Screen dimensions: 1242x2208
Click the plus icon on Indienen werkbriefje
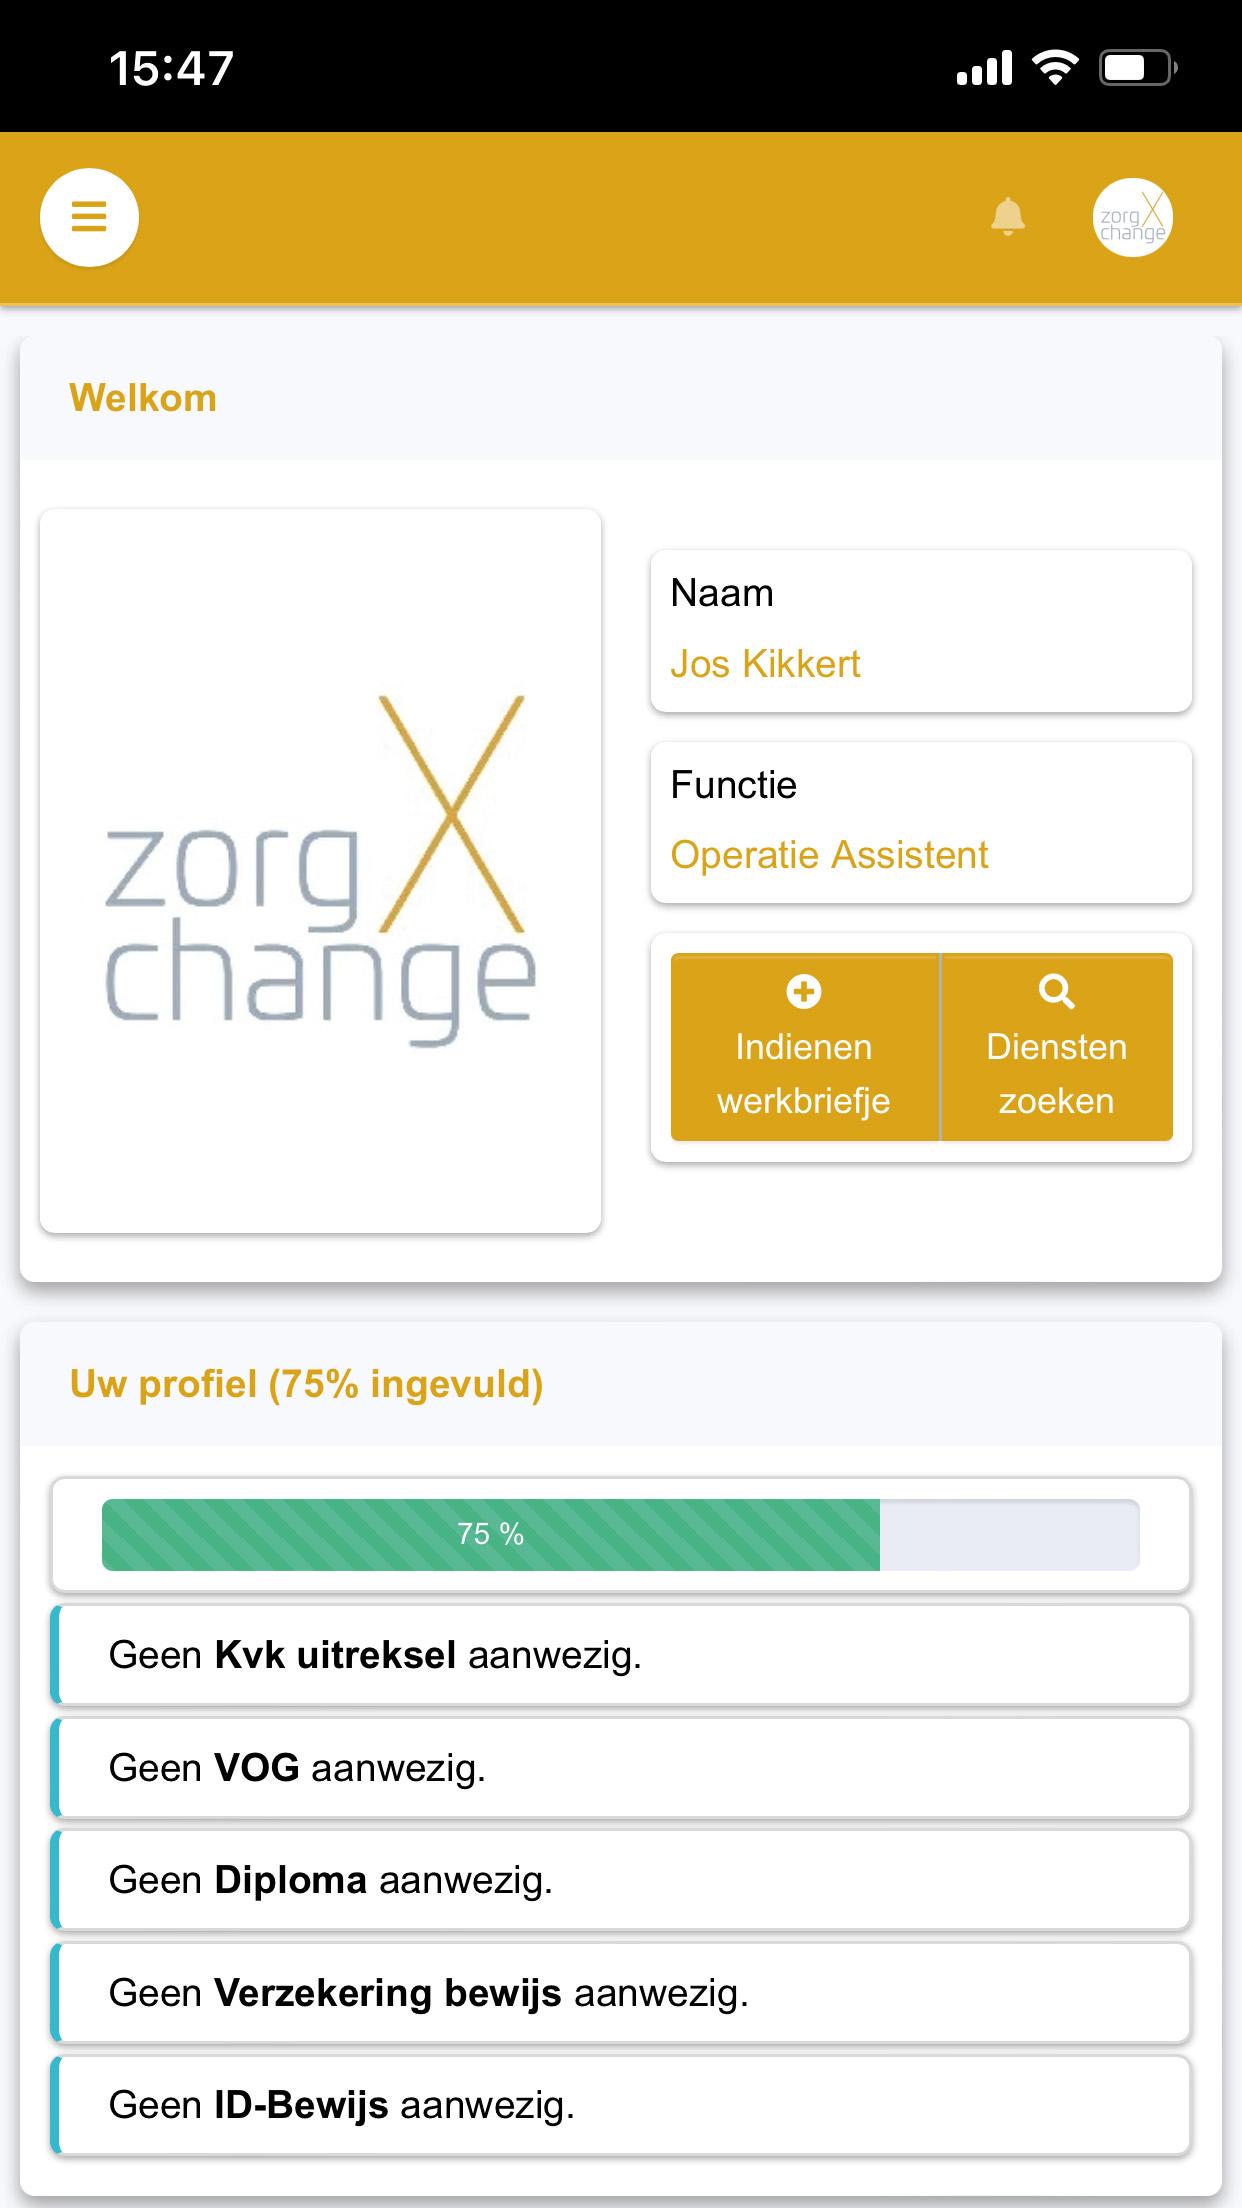[804, 991]
